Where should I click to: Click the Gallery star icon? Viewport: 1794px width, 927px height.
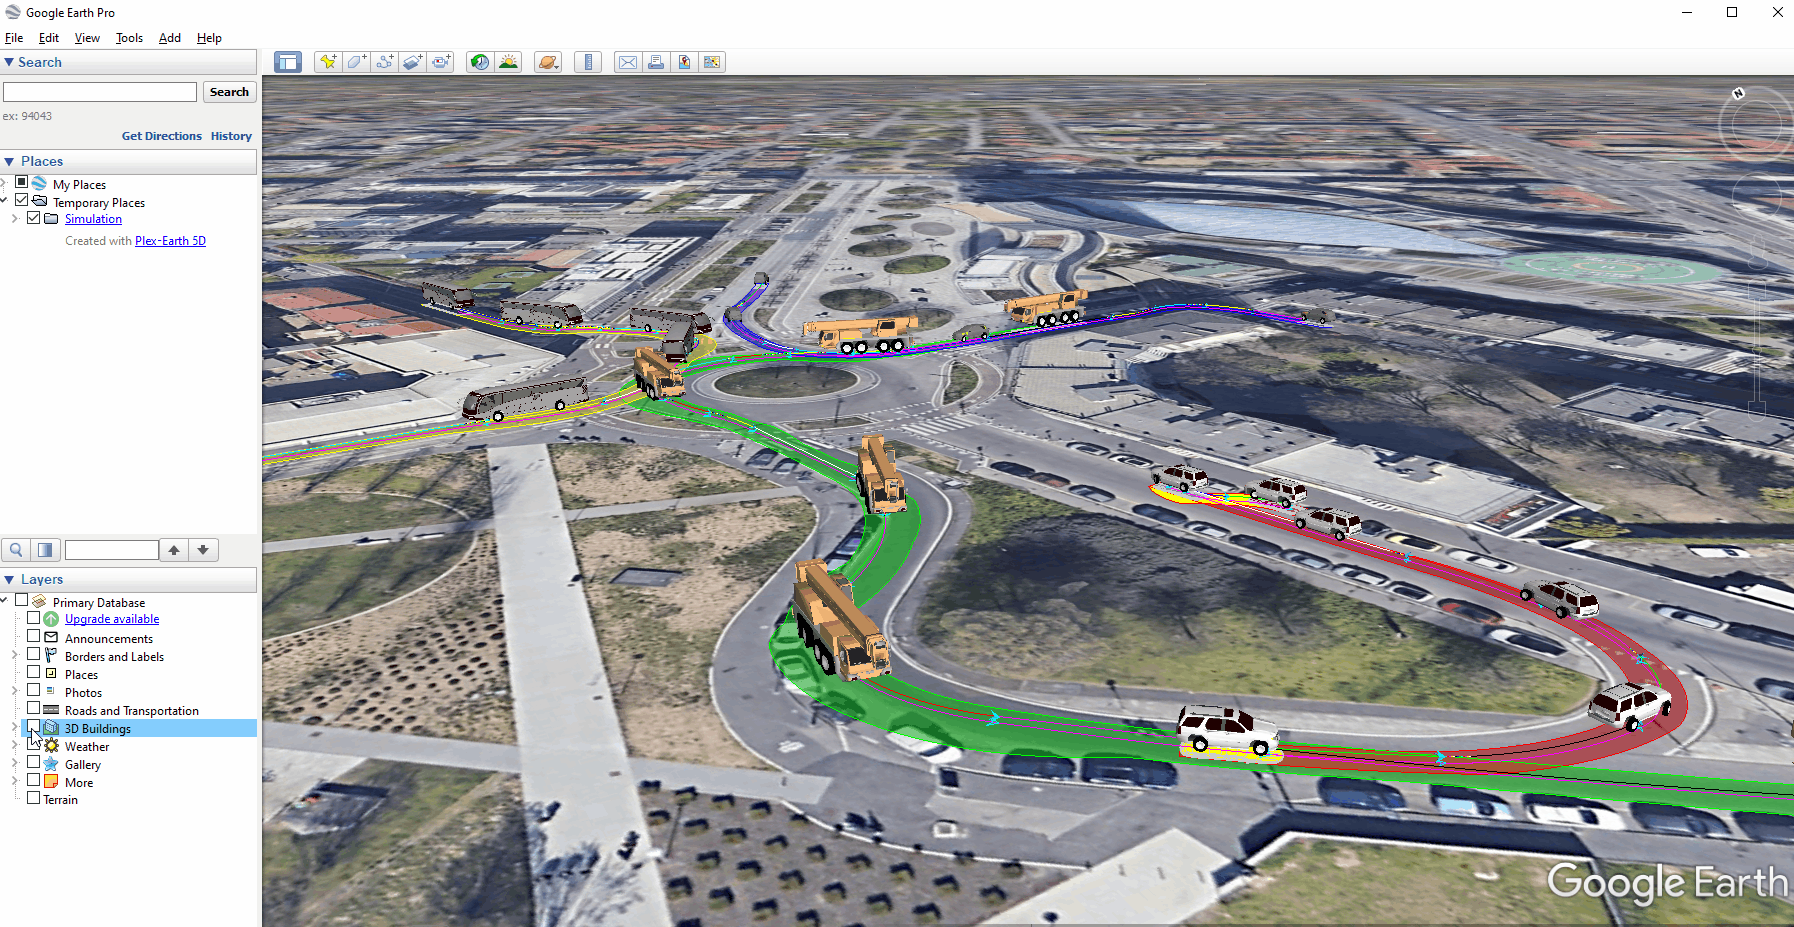[51, 764]
